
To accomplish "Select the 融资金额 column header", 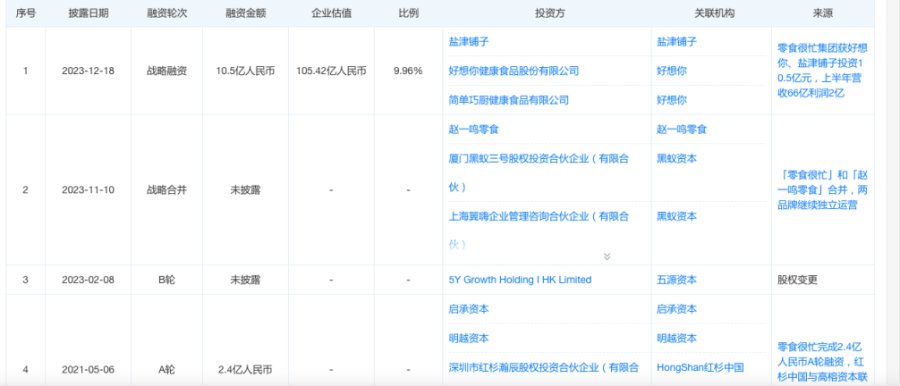I will click(x=245, y=14).
